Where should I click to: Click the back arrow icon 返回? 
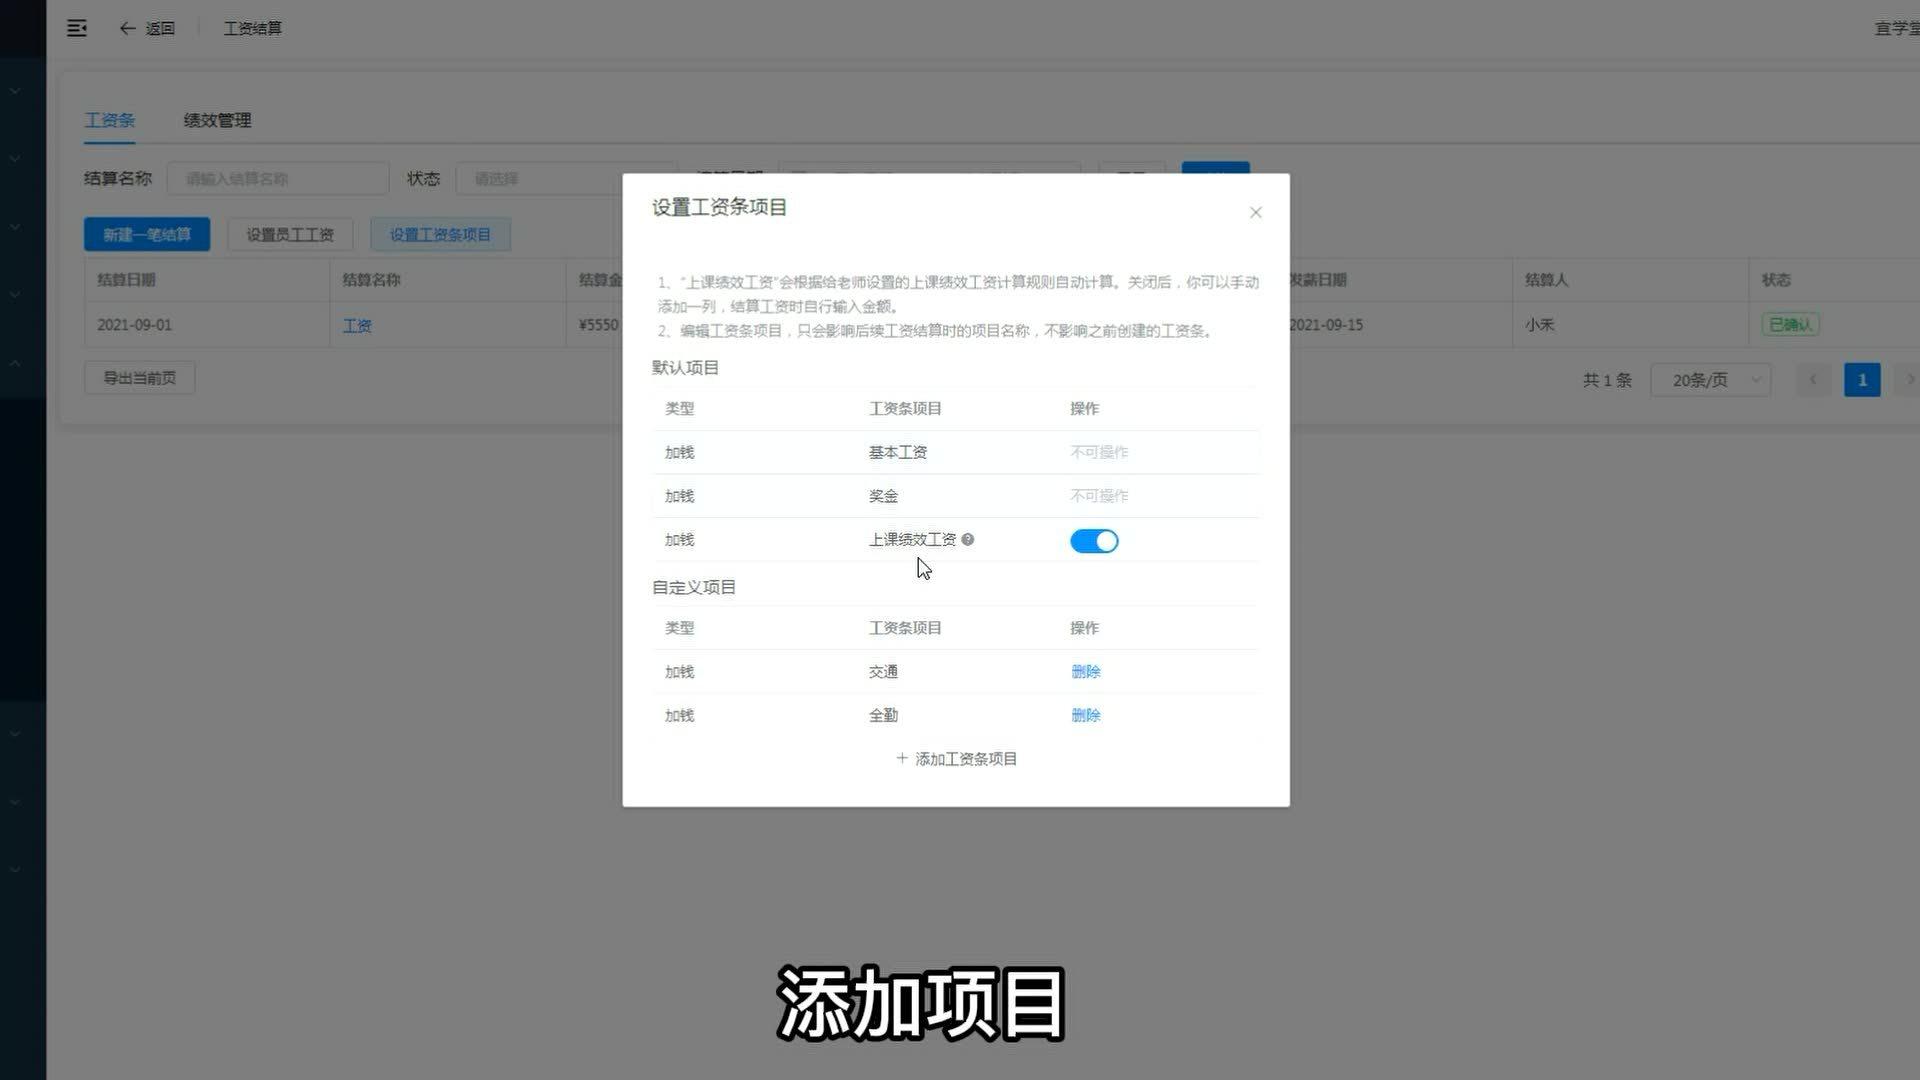point(127,28)
